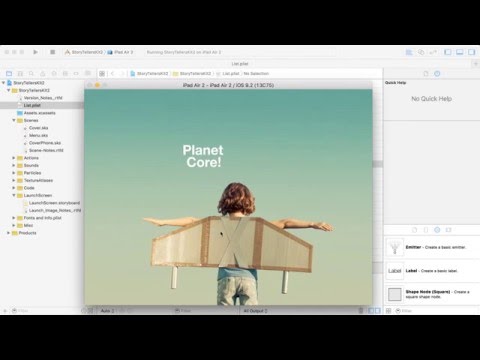Expand the TextureAtlases folder
This screenshot has height=360, width=480.
coord(14,180)
